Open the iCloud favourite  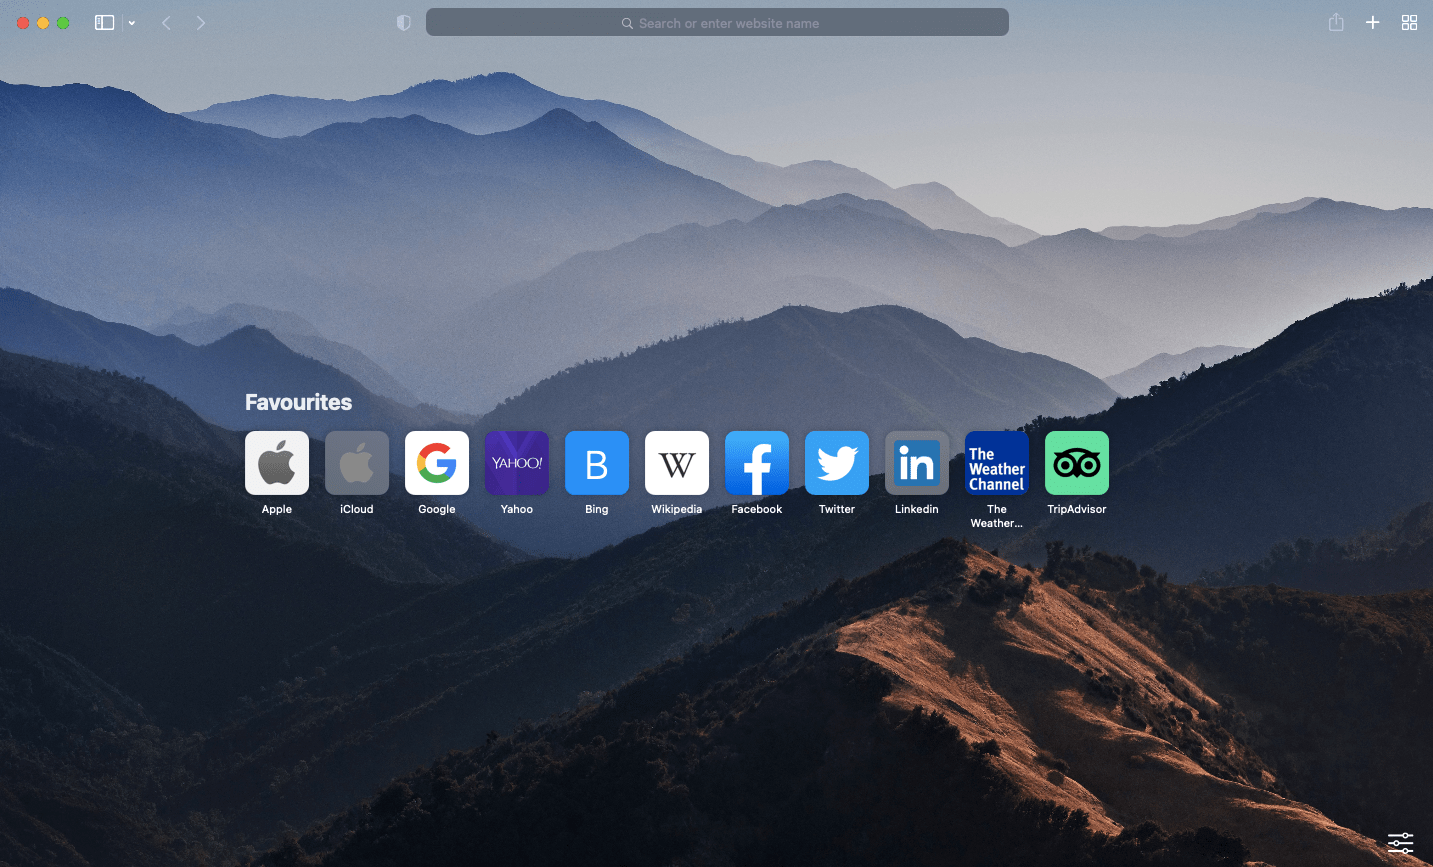(x=357, y=463)
